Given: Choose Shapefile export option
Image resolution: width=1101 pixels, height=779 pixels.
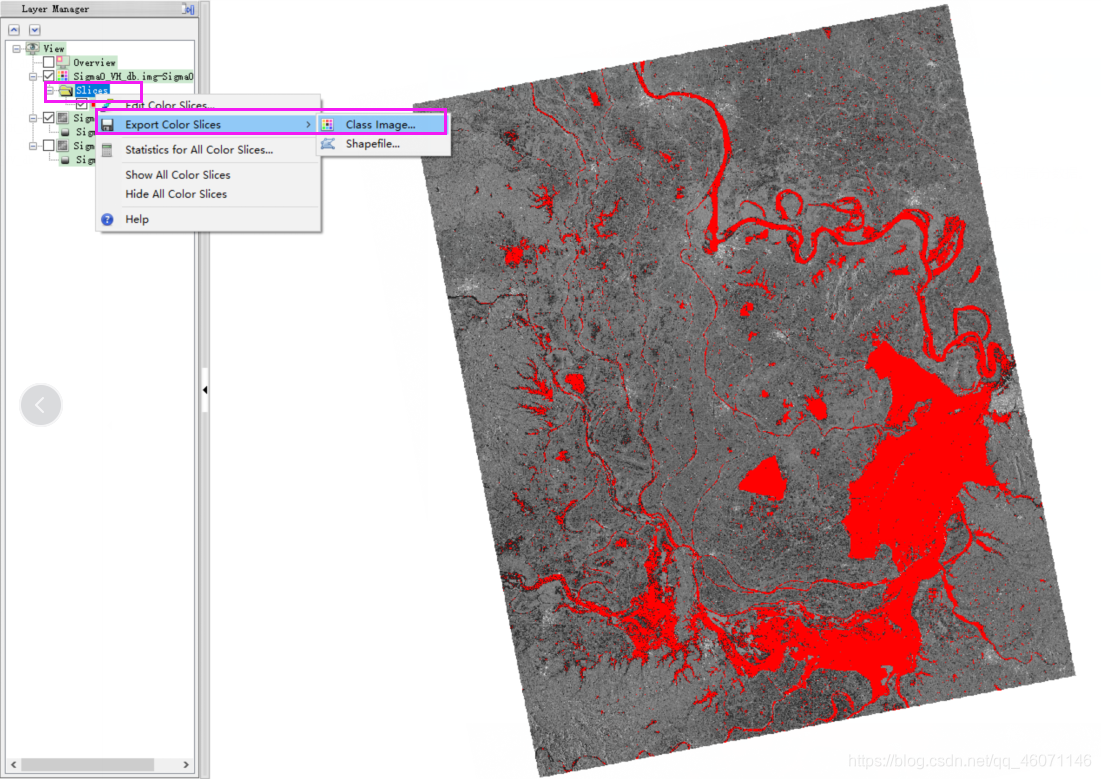Looking at the screenshot, I should tap(383, 143).
